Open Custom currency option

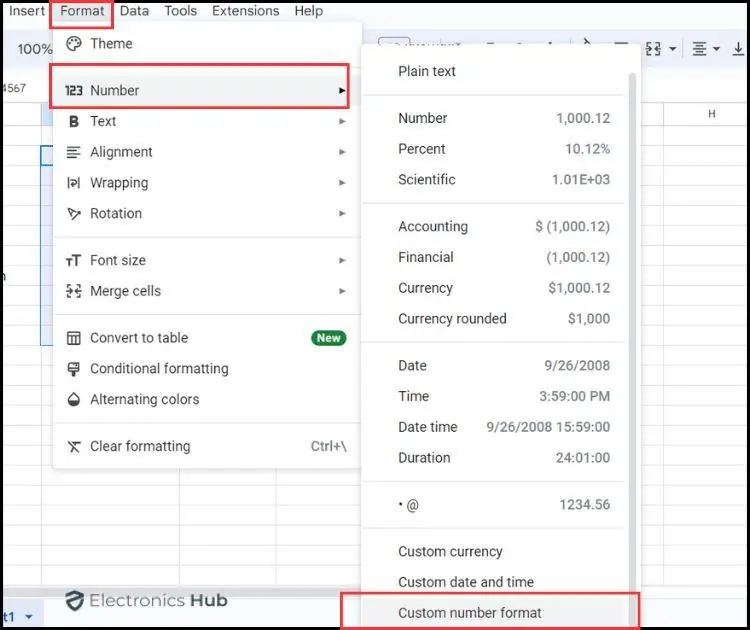[495, 552]
